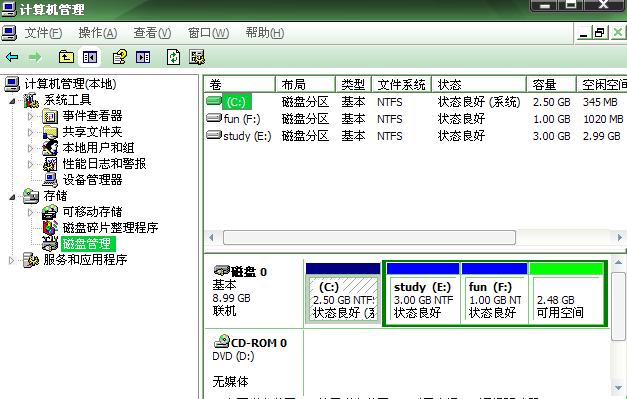Click the DVD (D:) label under CD-ROM 0

pyautogui.click(x=233, y=356)
